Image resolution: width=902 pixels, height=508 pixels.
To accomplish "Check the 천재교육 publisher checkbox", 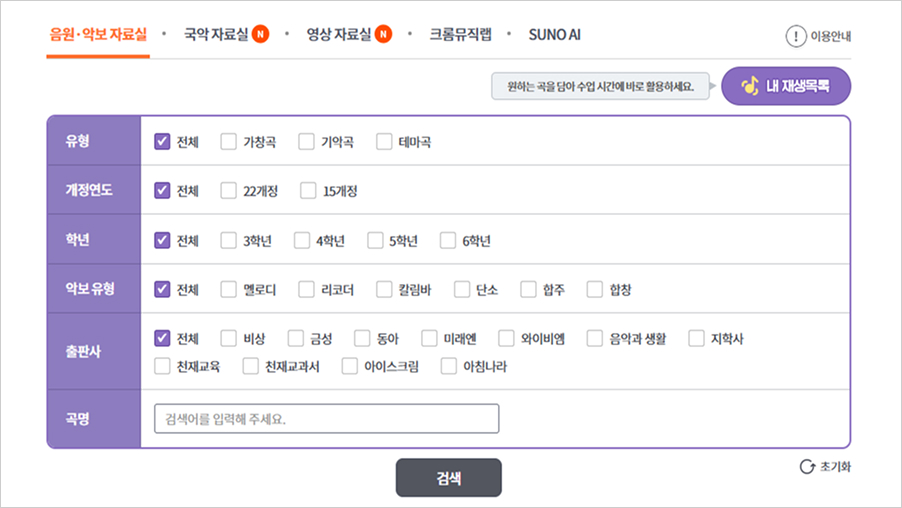I will point(163,367).
